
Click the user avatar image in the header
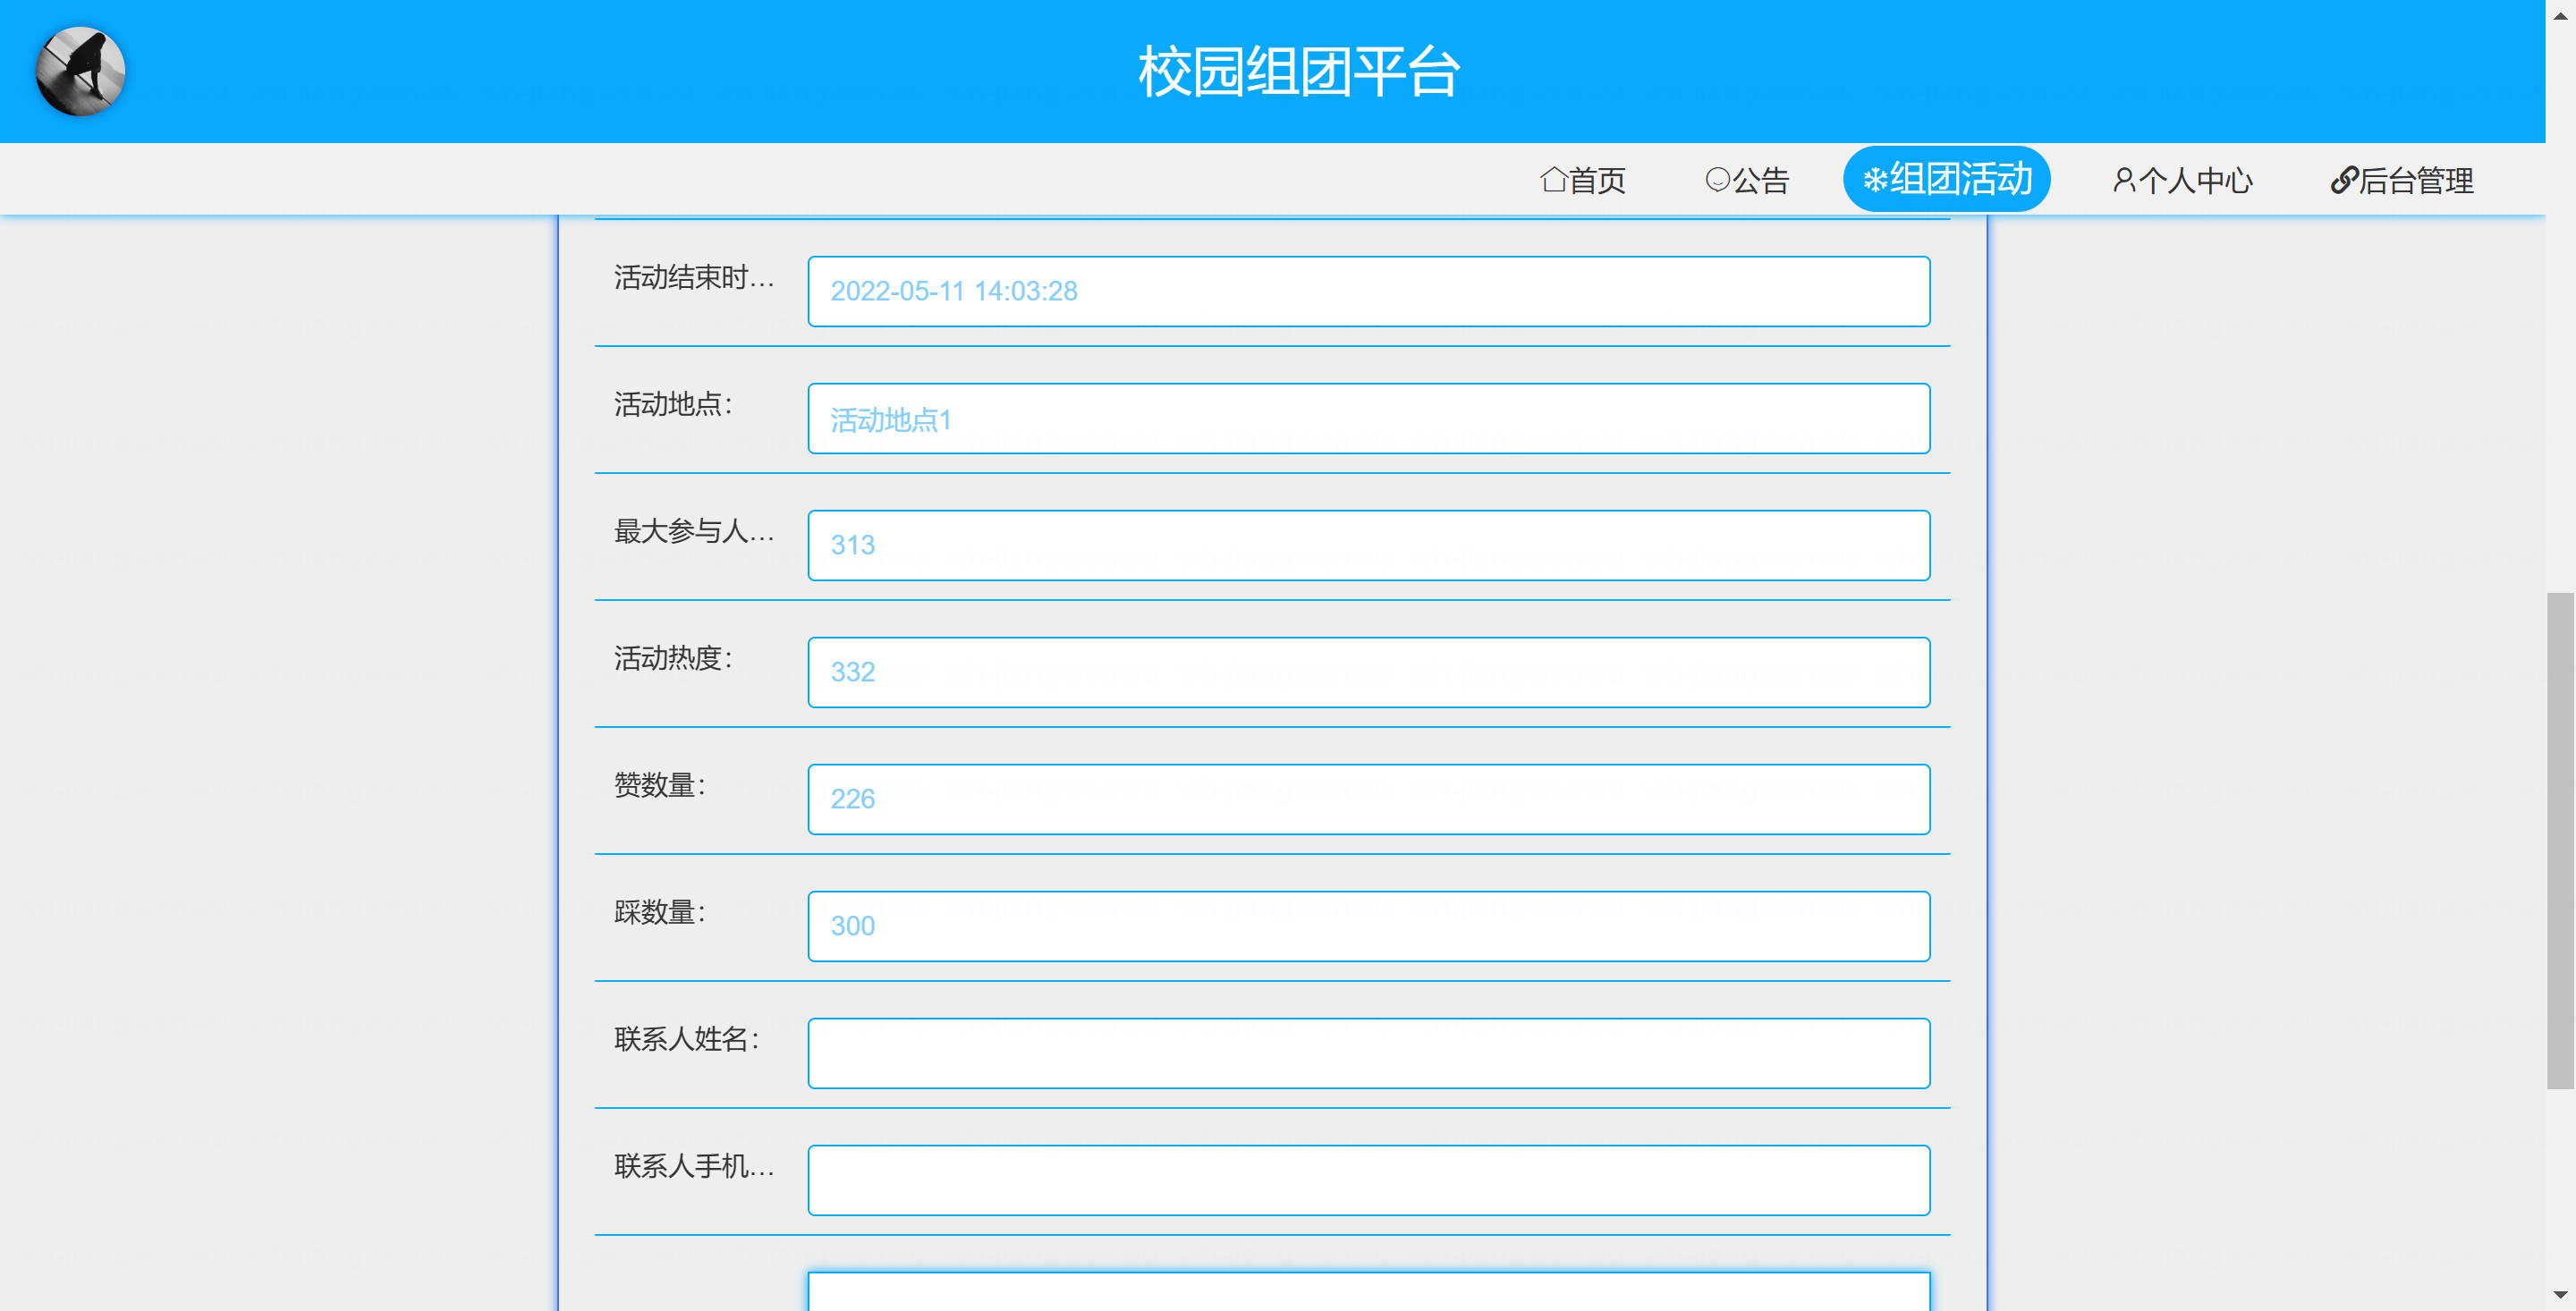coord(80,71)
